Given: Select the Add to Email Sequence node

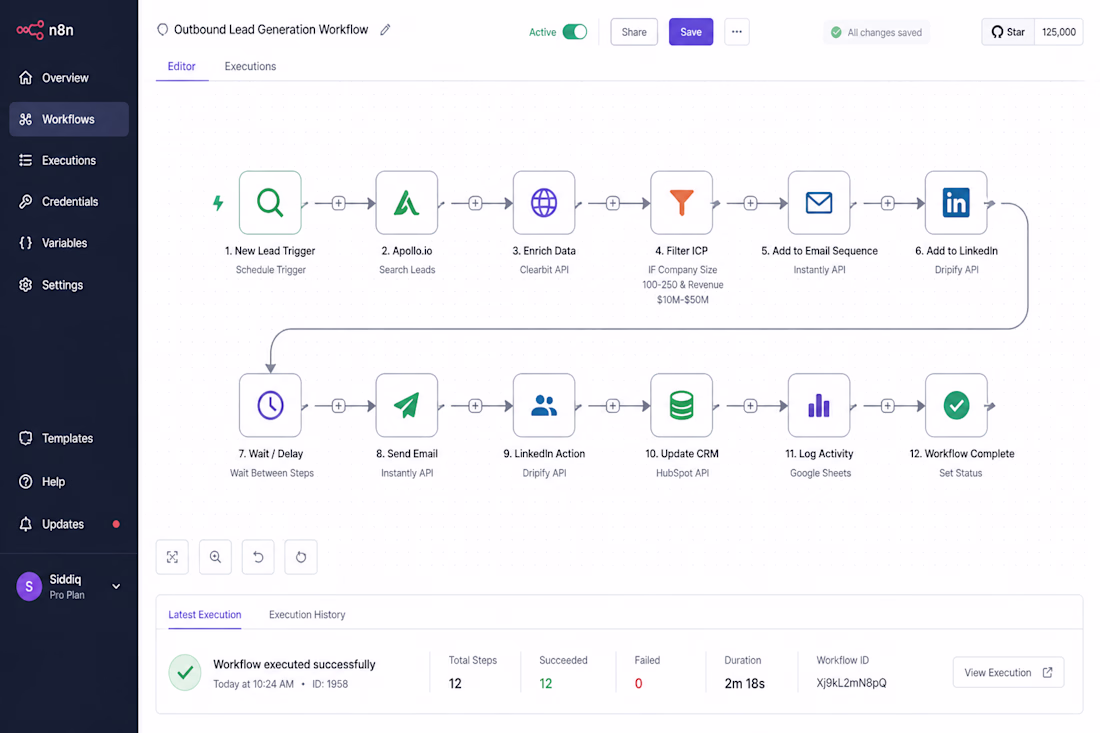Looking at the screenshot, I should coord(819,203).
